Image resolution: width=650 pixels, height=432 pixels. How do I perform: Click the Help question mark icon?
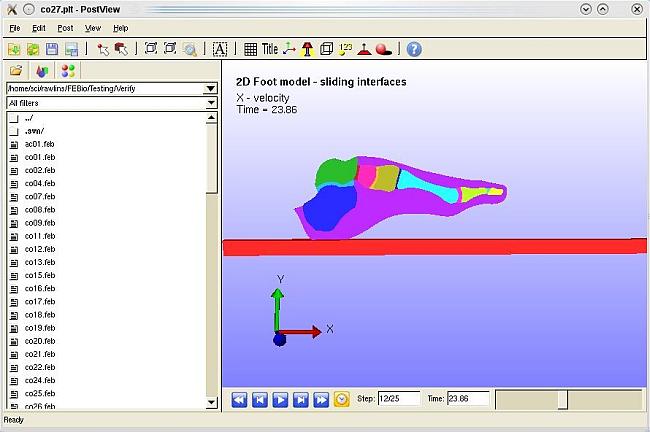(x=414, y=49)
